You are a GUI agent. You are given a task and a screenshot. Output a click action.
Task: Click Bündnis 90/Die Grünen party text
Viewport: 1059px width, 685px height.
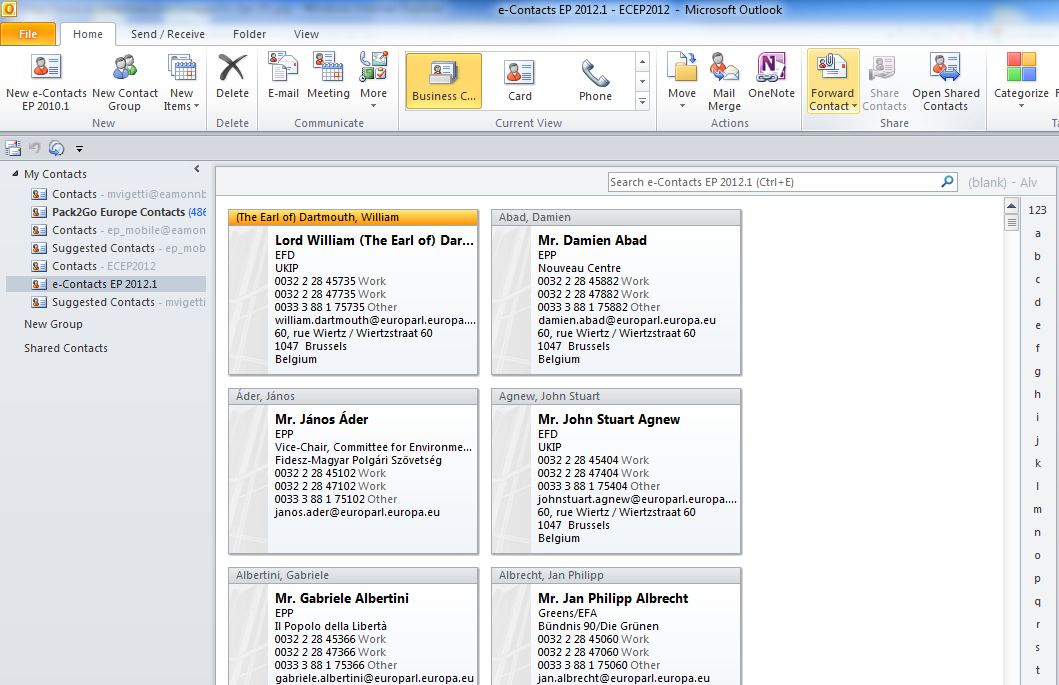point(598,626)
